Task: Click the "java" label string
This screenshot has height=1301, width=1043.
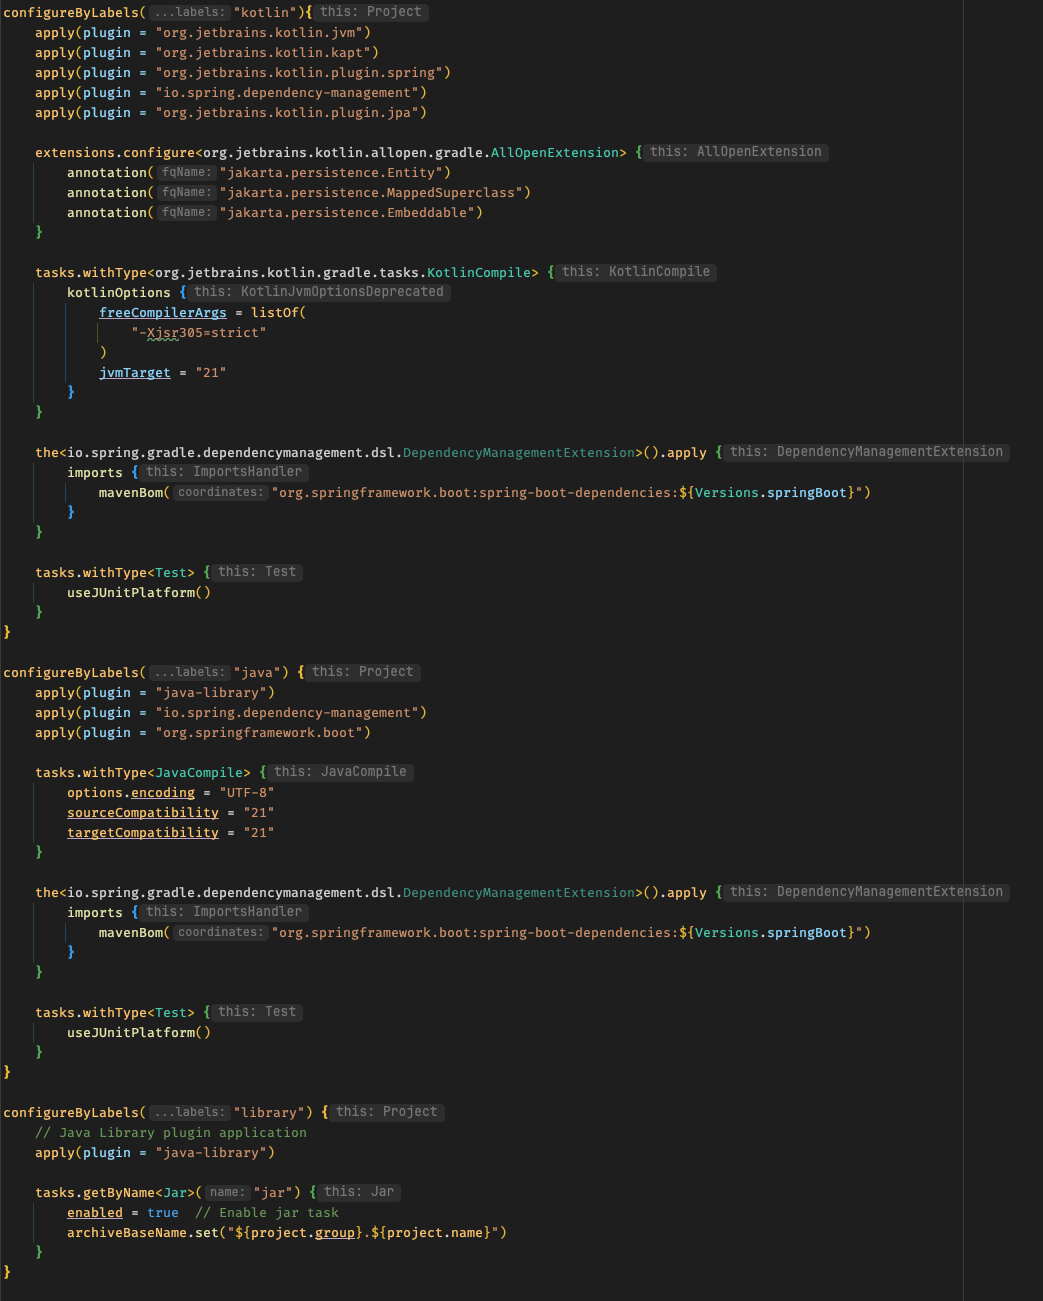Action: 259,672
